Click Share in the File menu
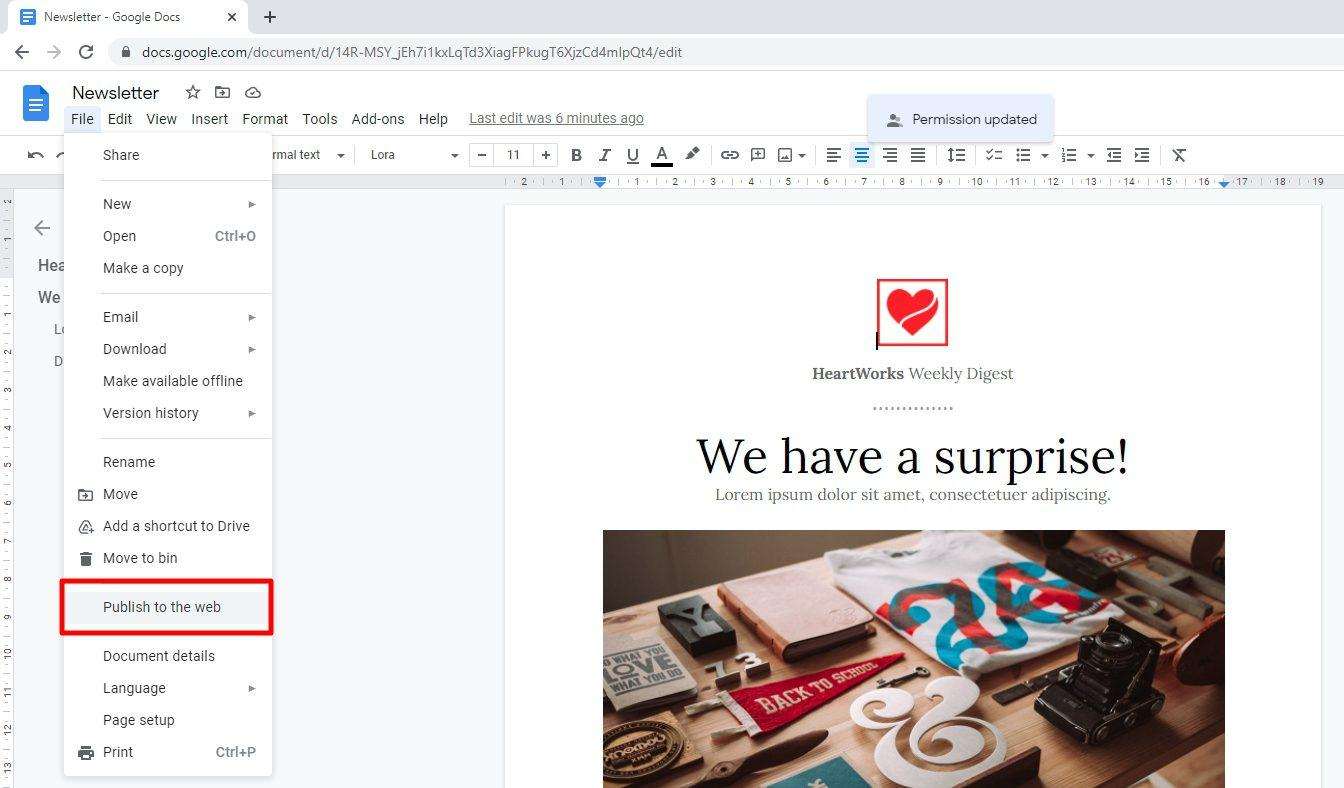 [168, 155]
